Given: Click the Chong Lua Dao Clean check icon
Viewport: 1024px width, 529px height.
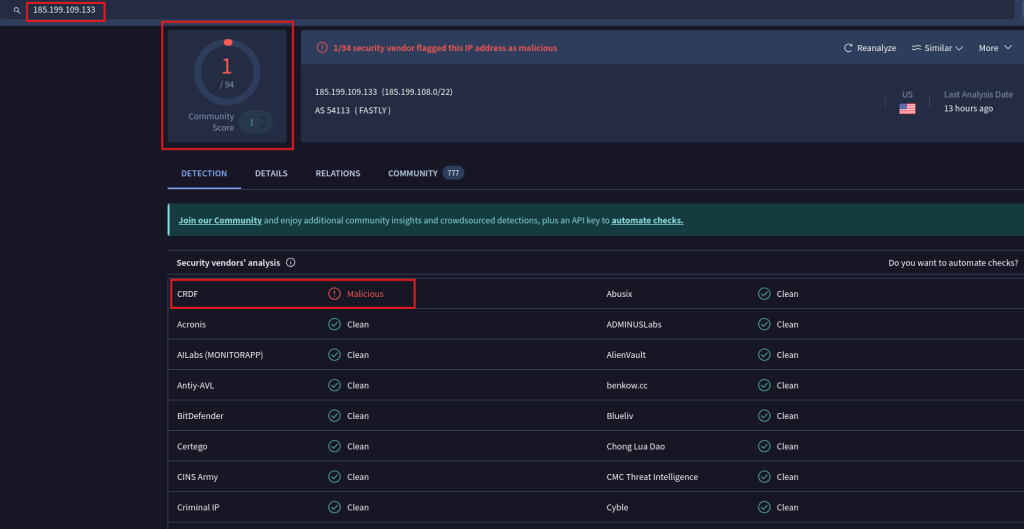Looking at the screenshot, I should pyautogui.click(x=764, y=446).
